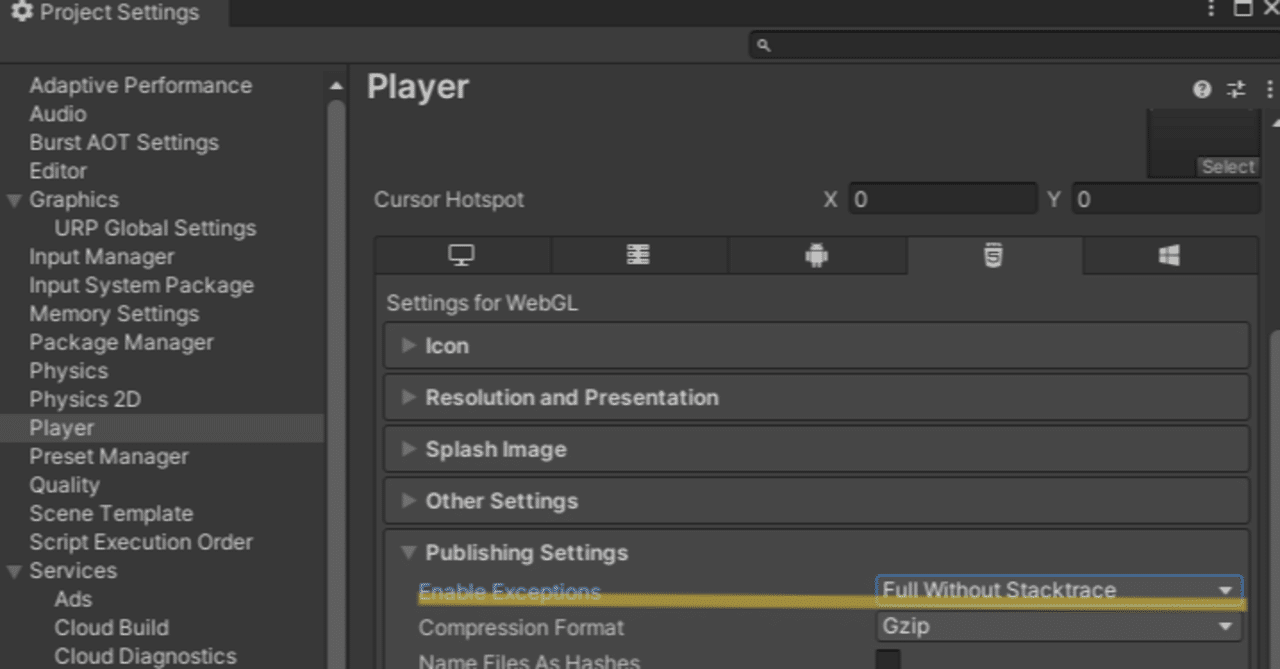Select the WebGL platform icon
1280x669 pixels.
[x=993, y=255]
